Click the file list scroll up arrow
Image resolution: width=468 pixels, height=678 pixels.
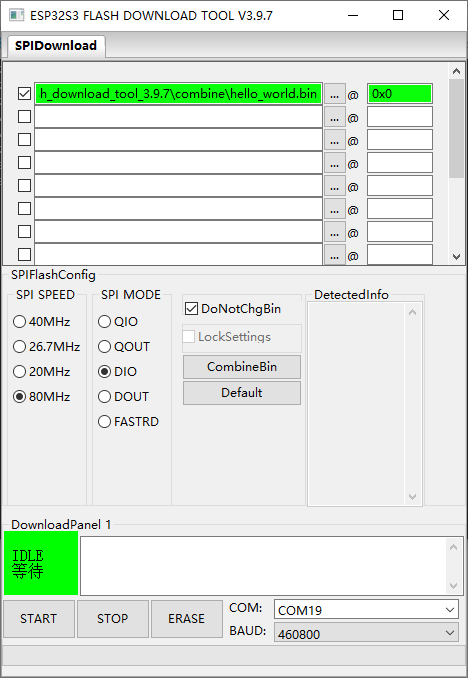coord(456,71)
